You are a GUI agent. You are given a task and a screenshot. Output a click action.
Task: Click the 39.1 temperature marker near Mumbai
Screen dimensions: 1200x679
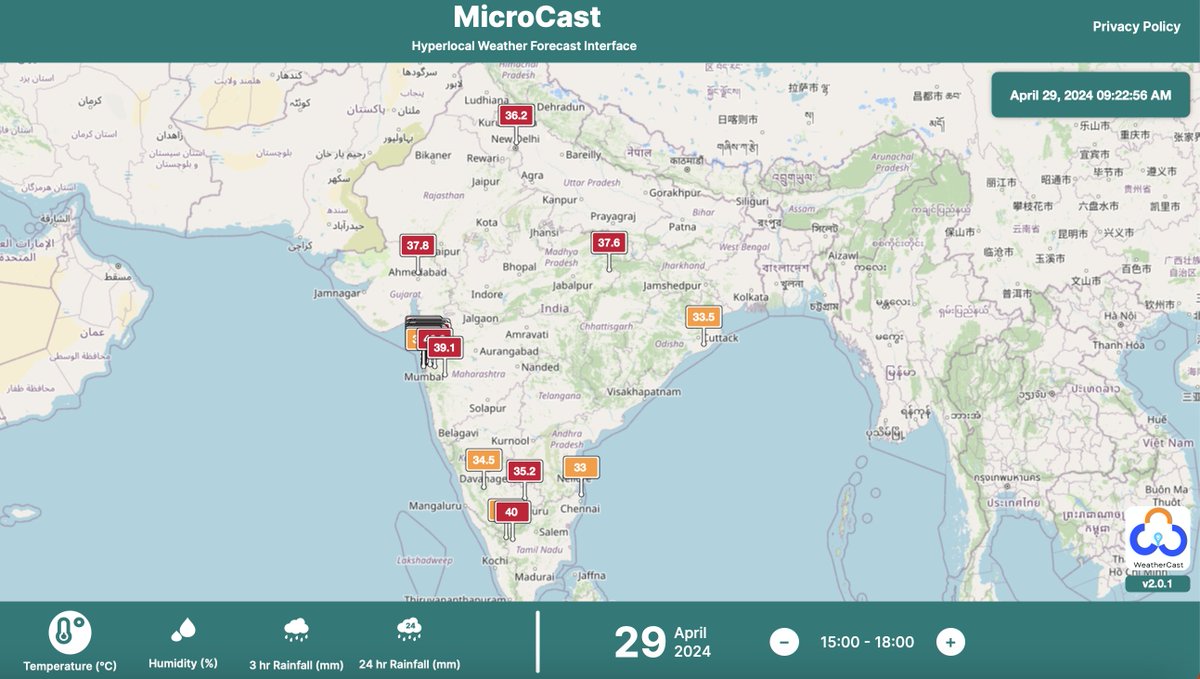coord(444,348)
